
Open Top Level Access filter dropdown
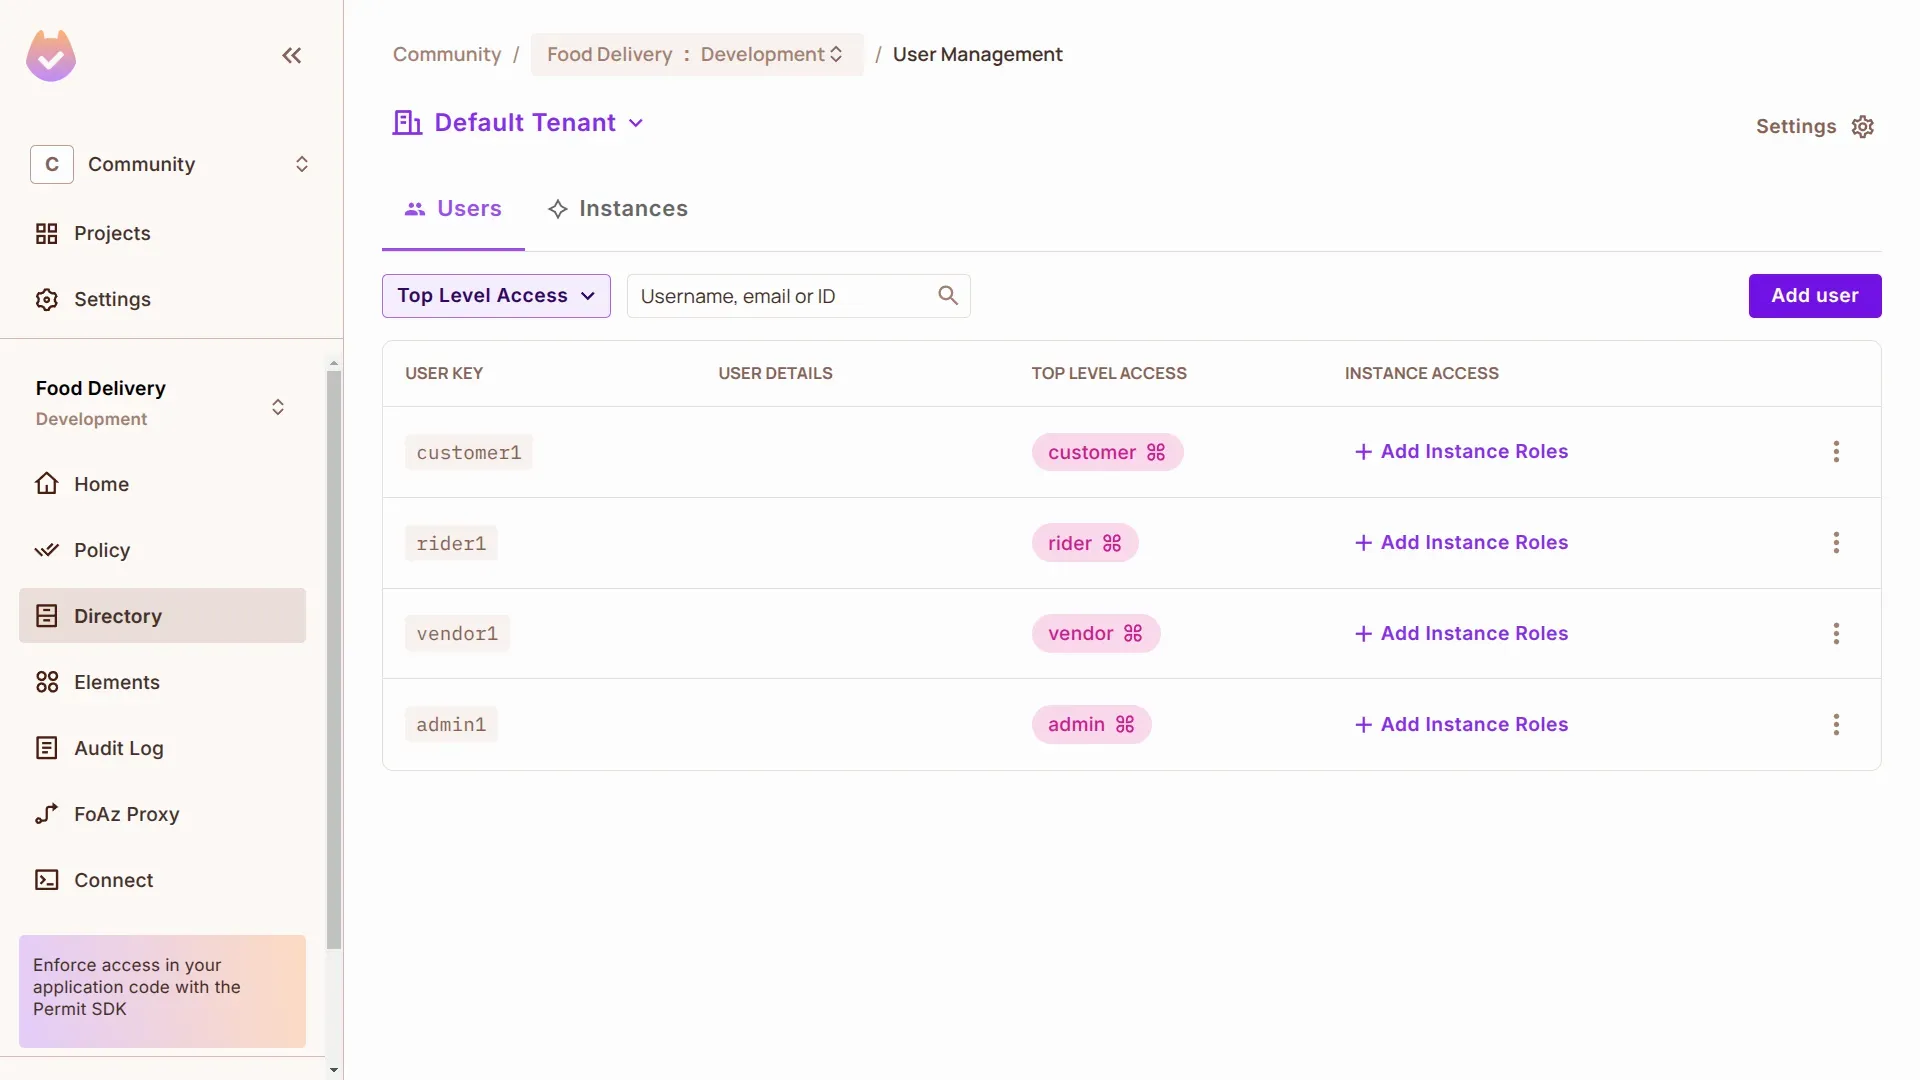496,296
